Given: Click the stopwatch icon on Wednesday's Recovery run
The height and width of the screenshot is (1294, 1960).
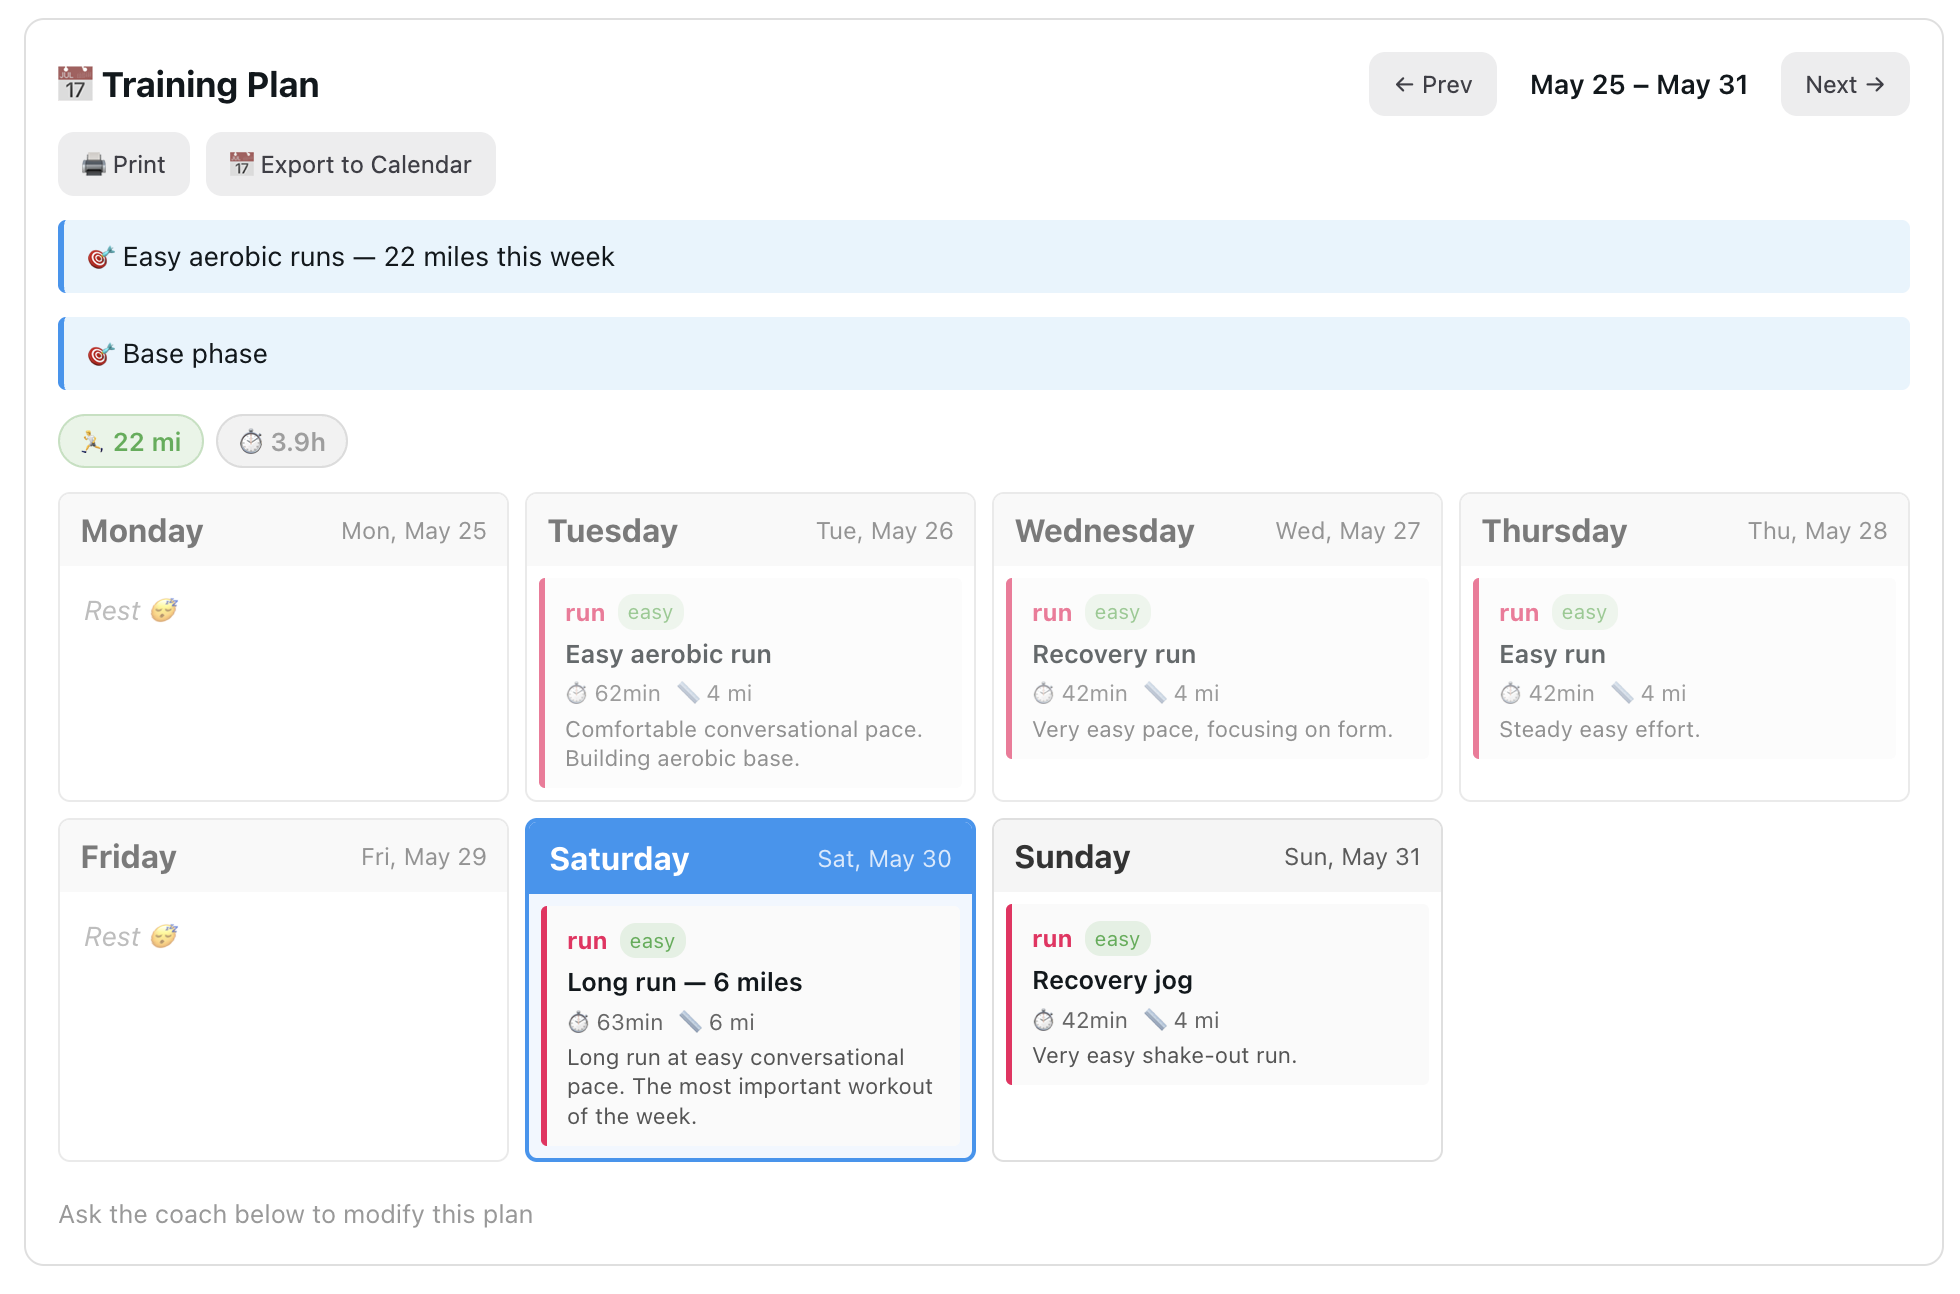Looking at the screenshot, I should click(x=1044, y=693).
